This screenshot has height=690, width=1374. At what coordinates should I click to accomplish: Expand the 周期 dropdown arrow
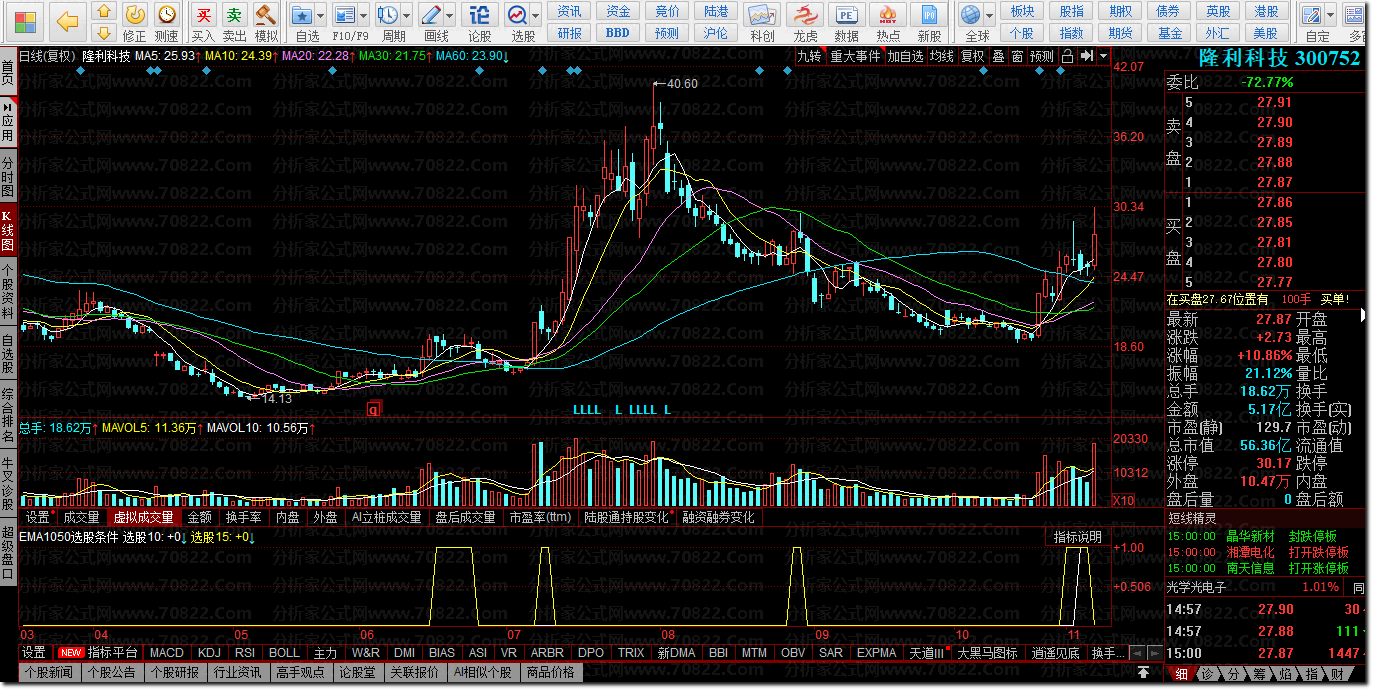407,16
